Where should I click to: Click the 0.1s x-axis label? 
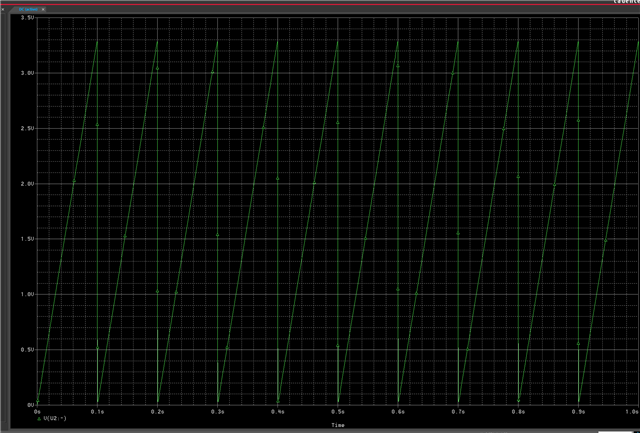[x=98, y=412]
